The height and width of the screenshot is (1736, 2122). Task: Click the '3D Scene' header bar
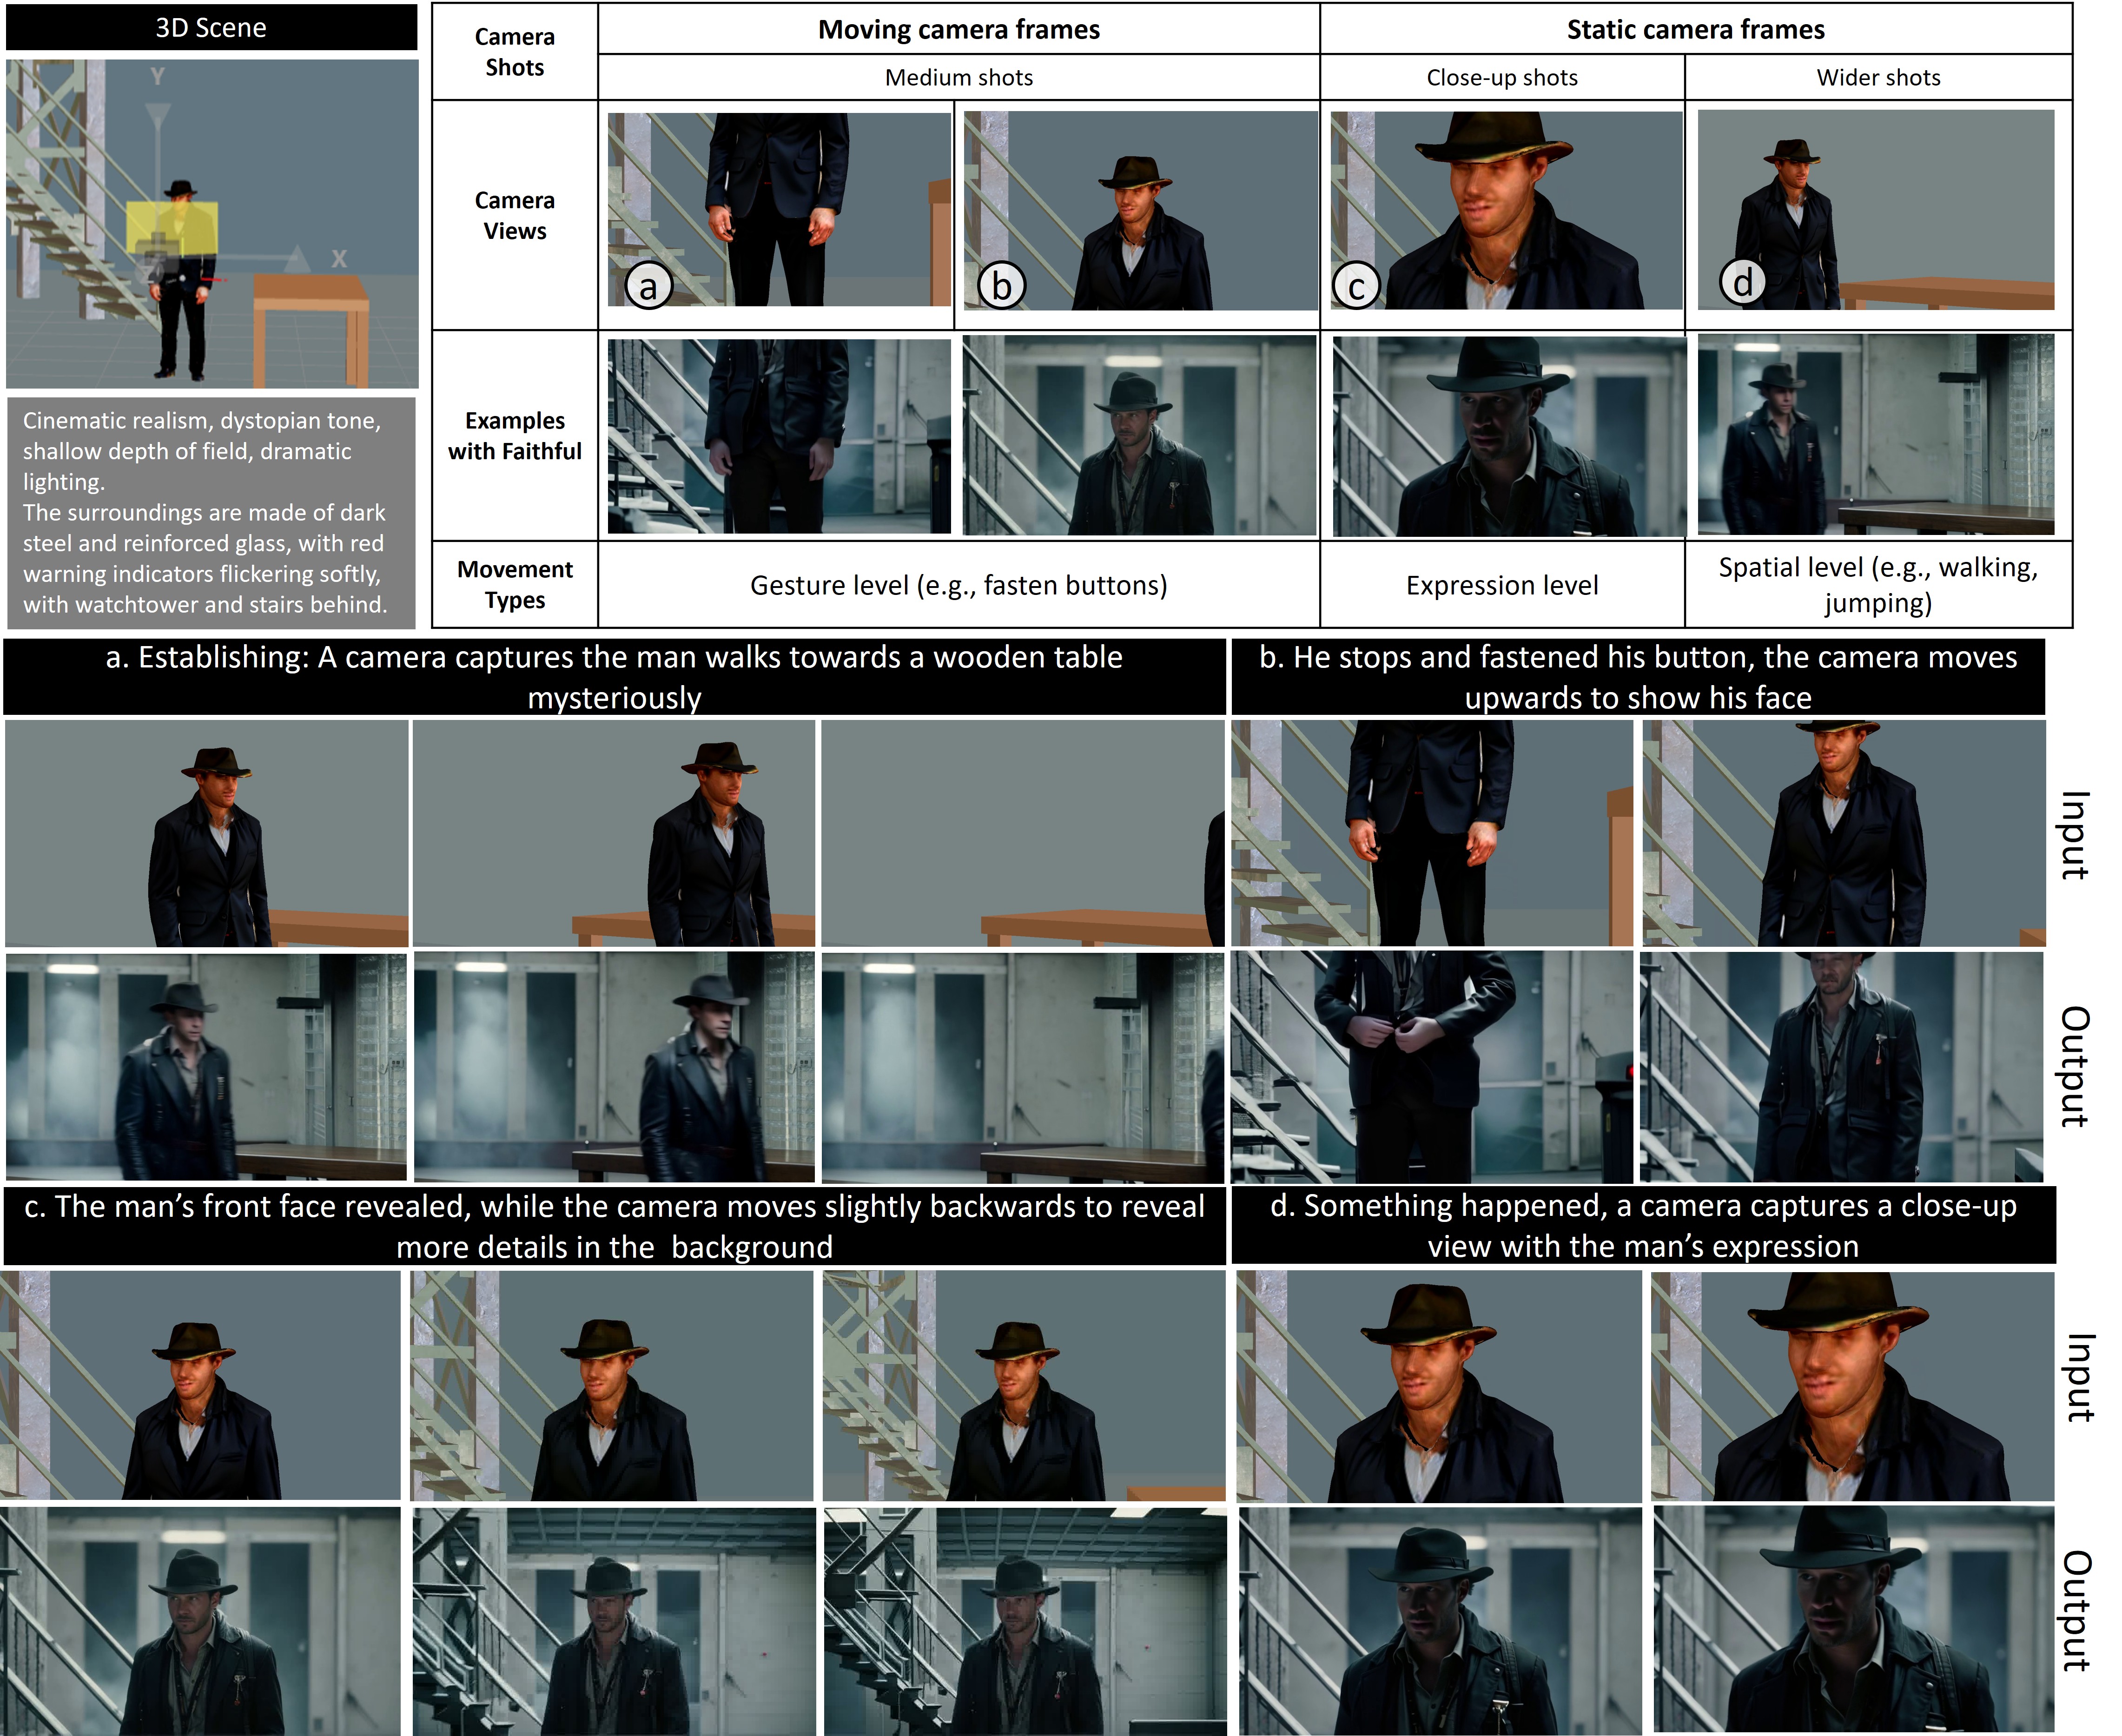click(211, 28)
